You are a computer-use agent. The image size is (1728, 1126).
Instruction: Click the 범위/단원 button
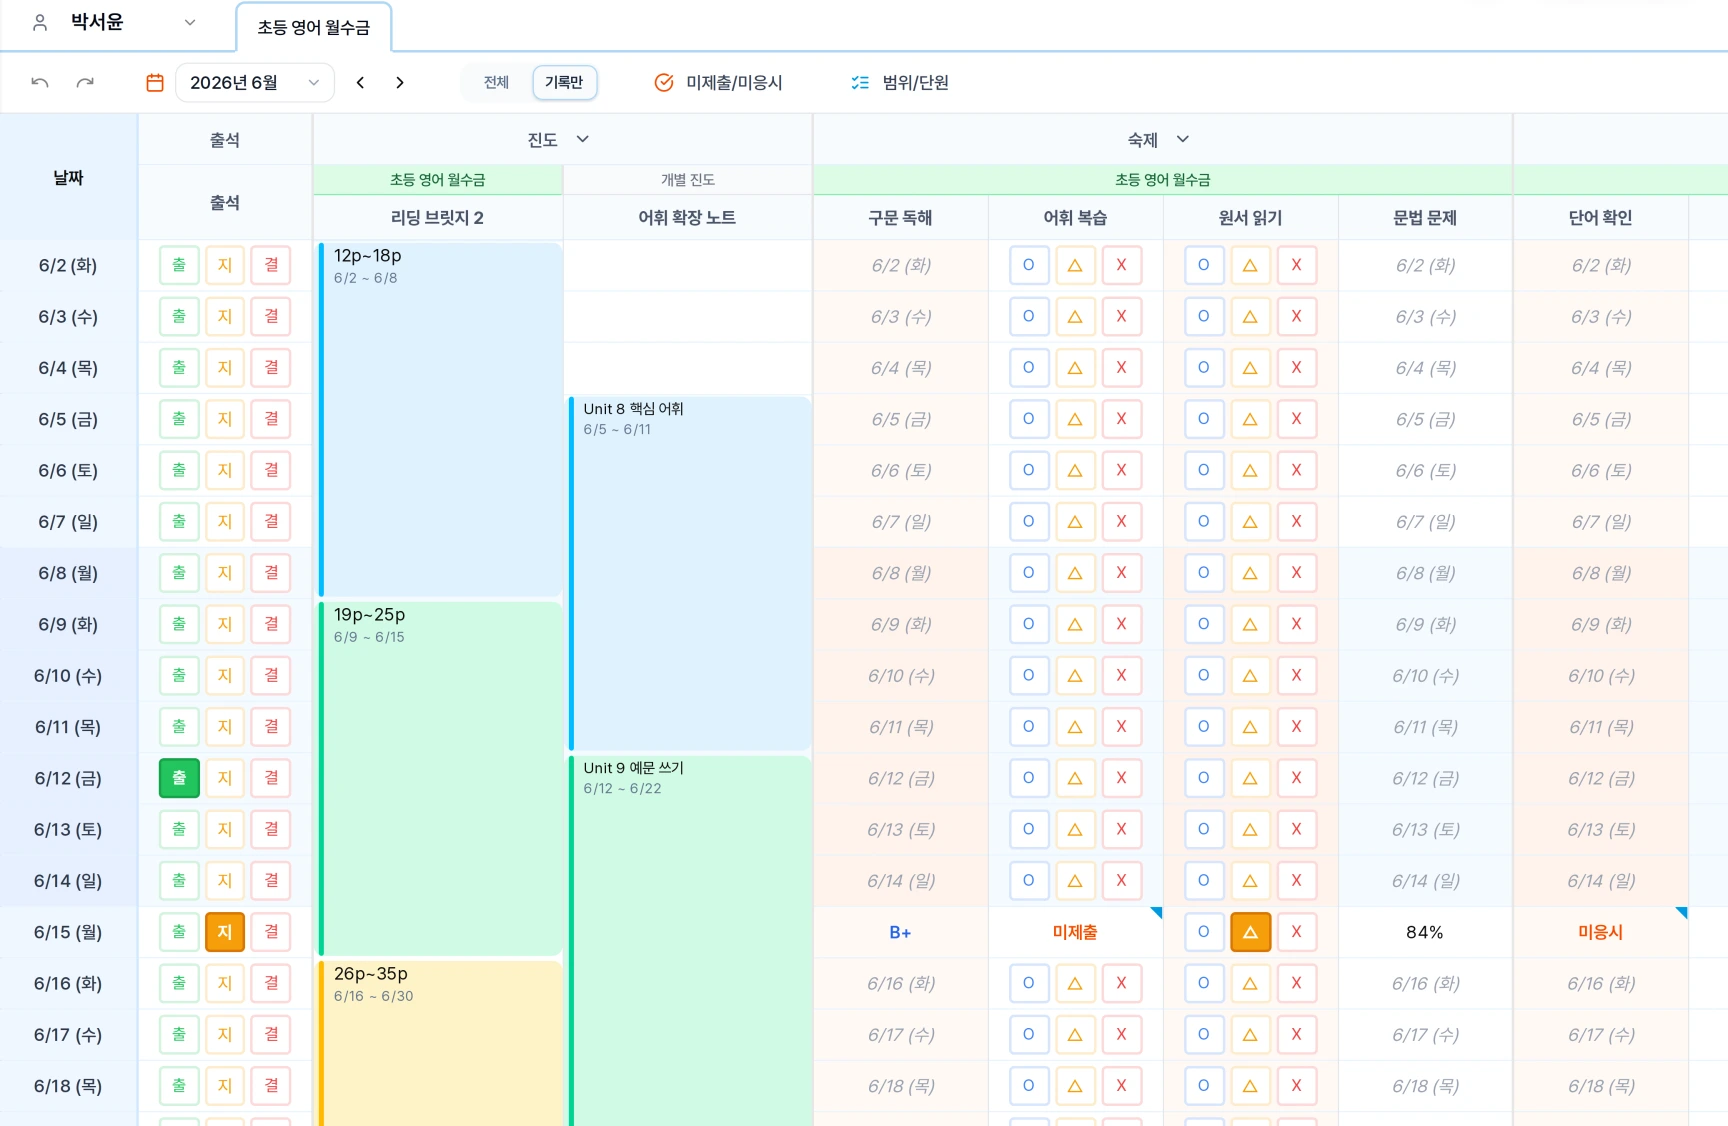[900, 82]
